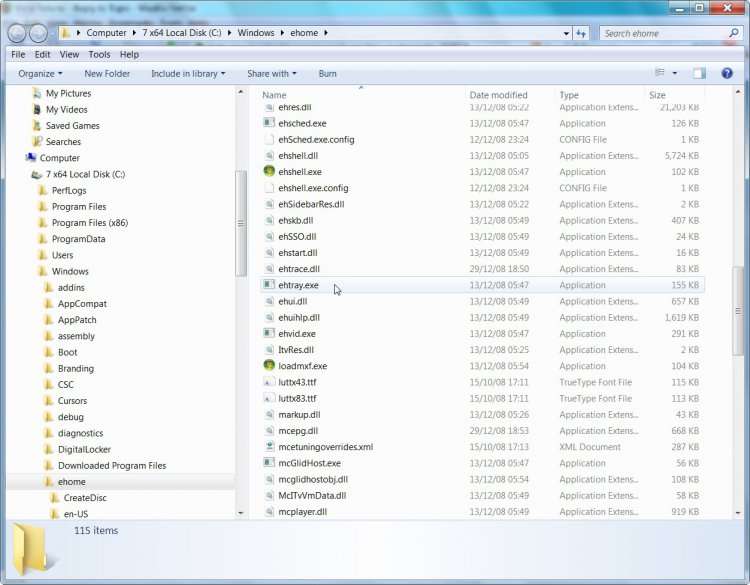This screenshot has height=585, width=750.
Task: Open the File menu
Action: pyautogui.click(x=18, y=55)
